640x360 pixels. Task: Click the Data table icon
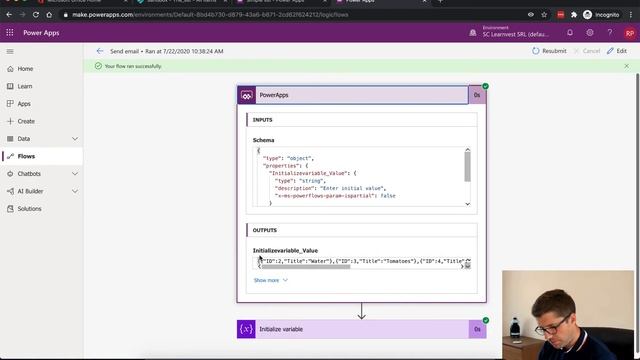tap(10, 139)
